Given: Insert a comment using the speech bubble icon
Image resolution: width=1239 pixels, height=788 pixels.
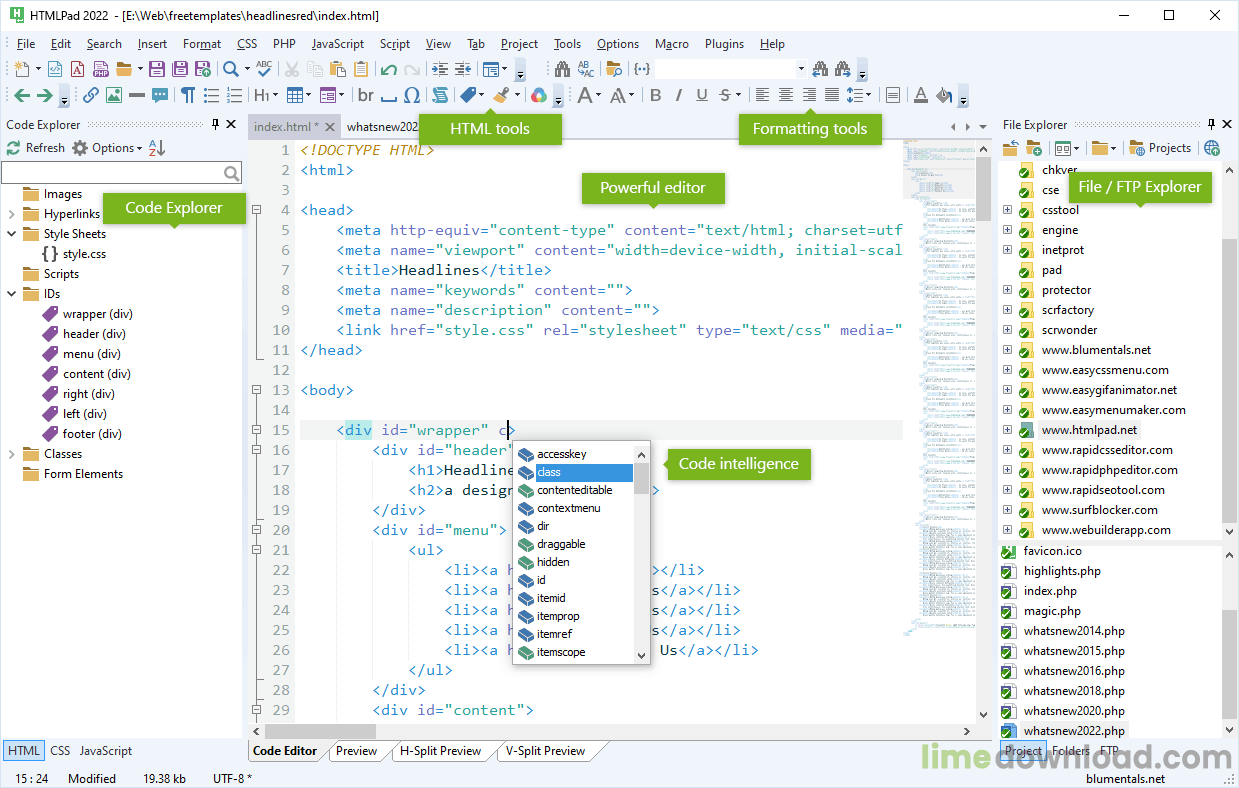Looking at the screenshot, I should [160, 96].
